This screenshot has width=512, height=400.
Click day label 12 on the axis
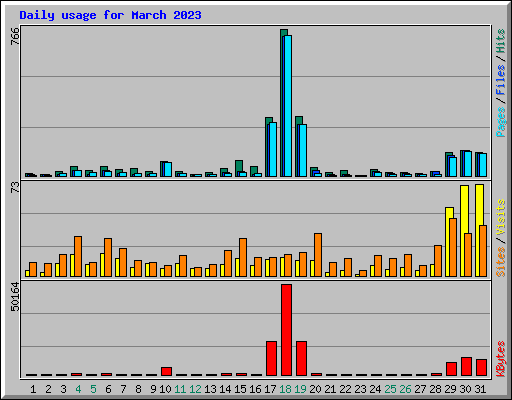click(195, 389)
